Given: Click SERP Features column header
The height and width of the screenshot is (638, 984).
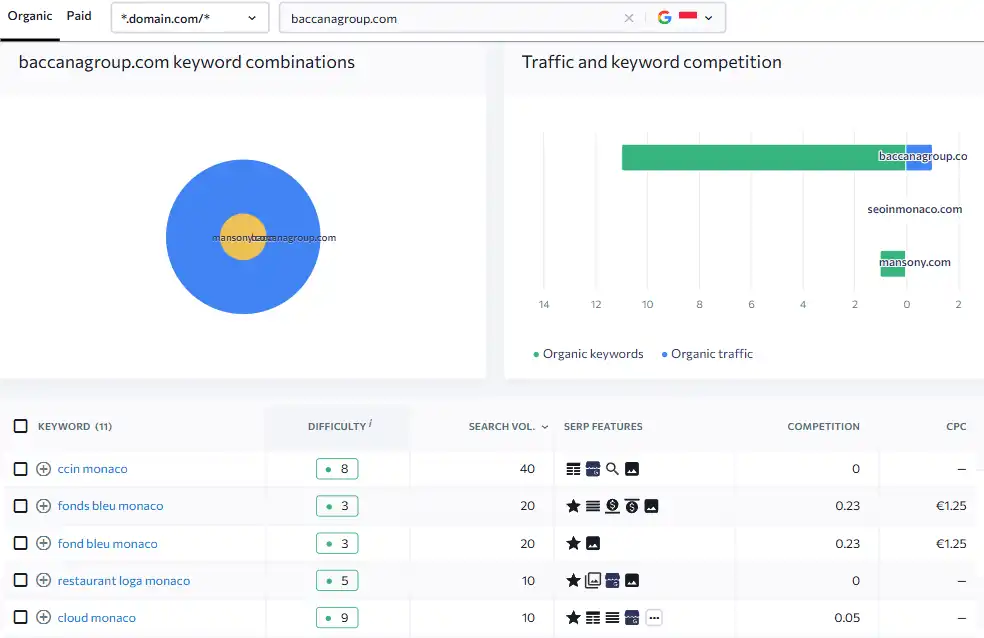Looking at the screenshot, I should tap(603, 427).
